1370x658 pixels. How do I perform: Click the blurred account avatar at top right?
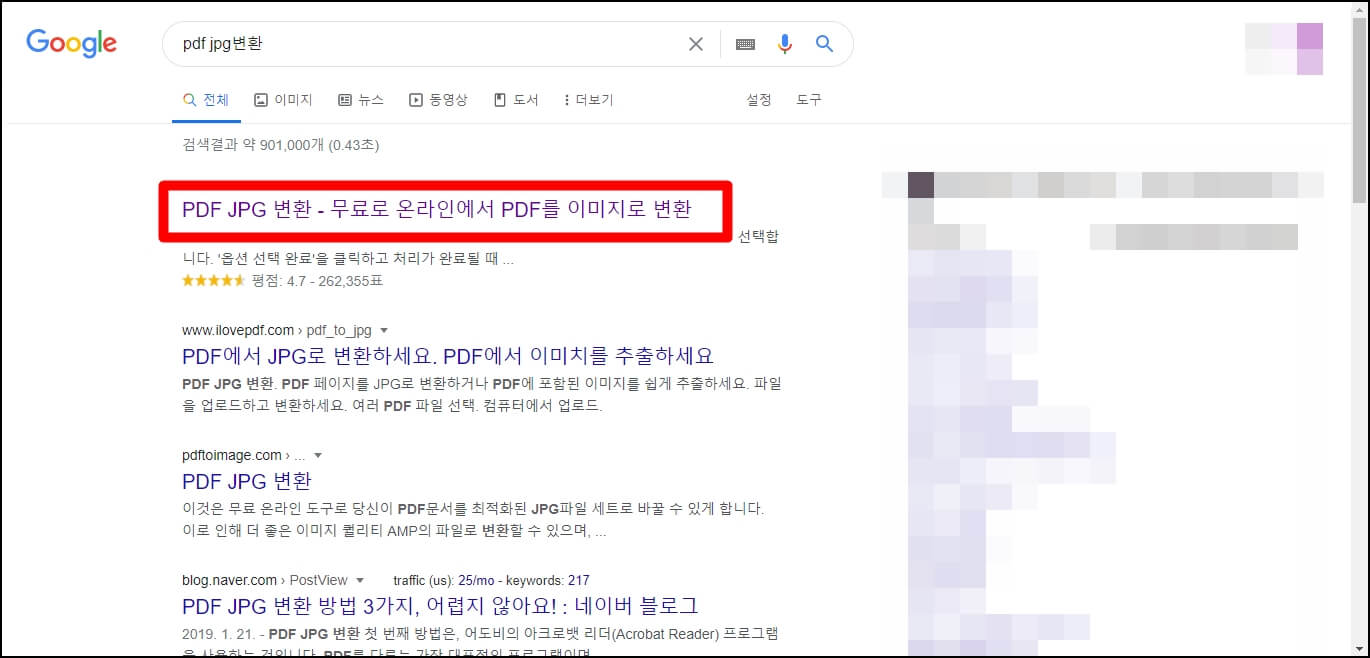point(1284,48)
